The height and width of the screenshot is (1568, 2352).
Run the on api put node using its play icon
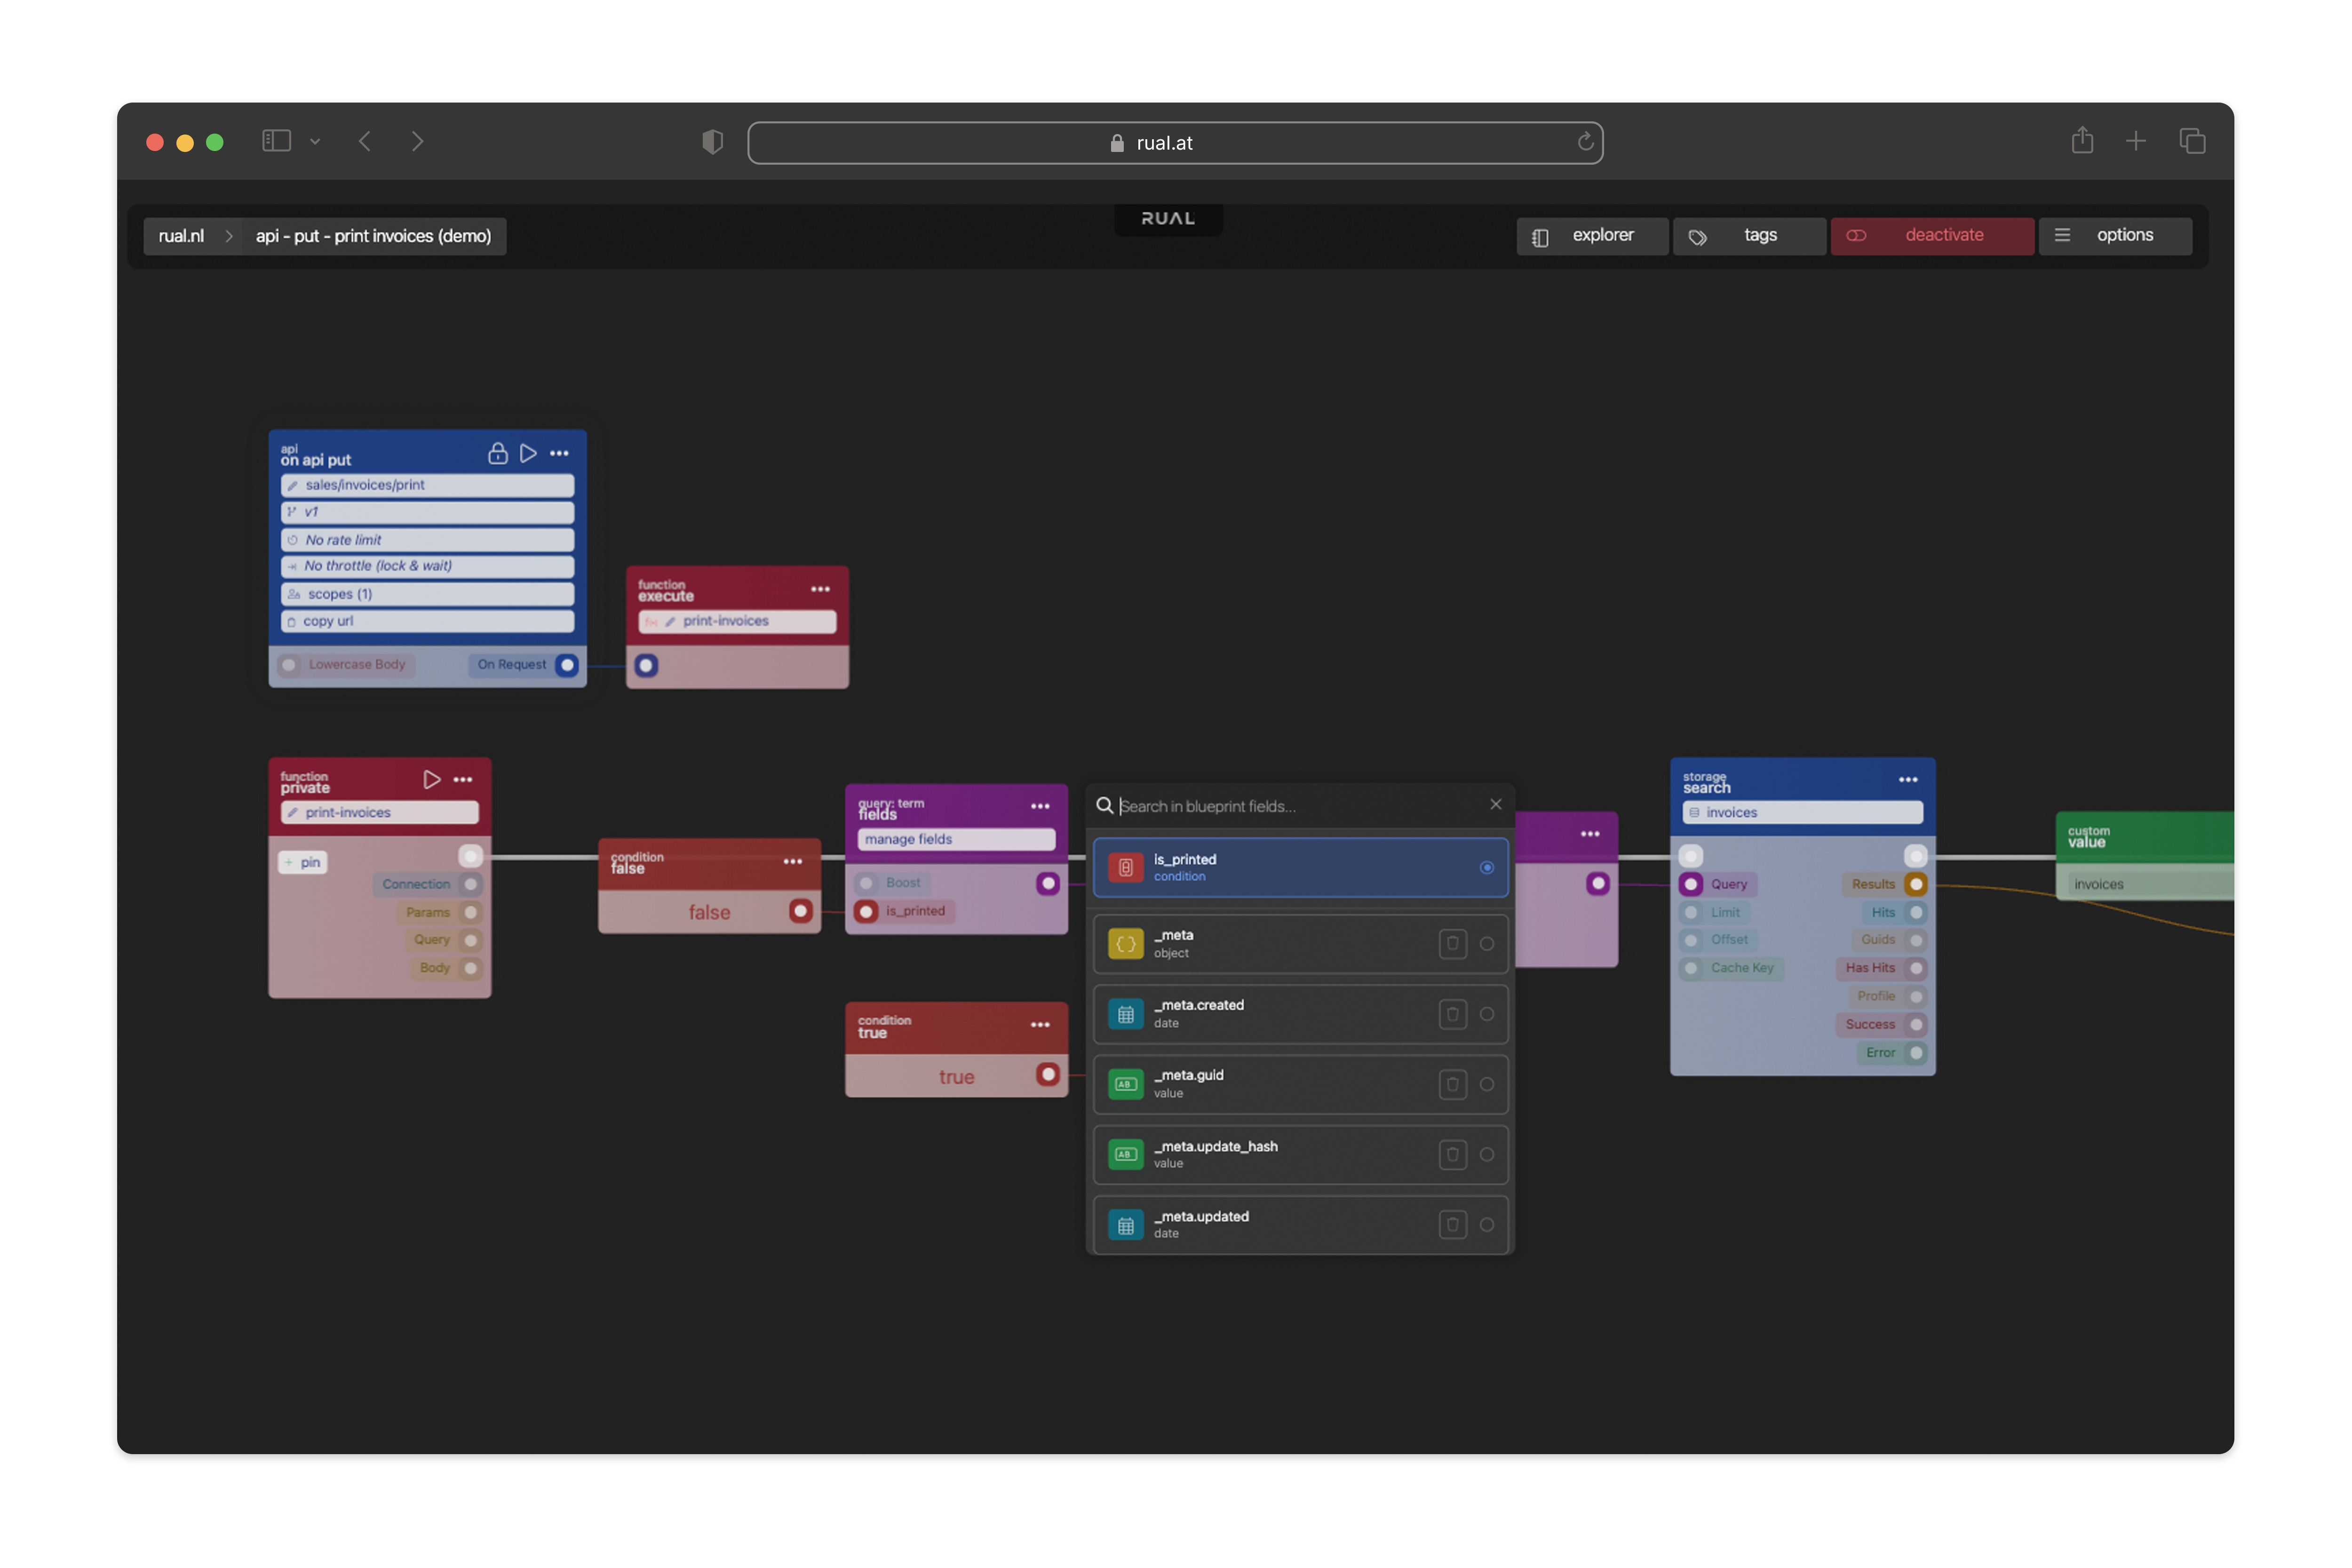coord(528,453)
